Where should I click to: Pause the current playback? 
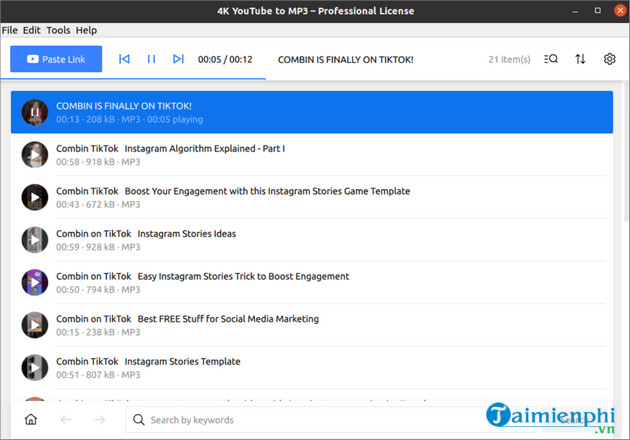point(151,59)
